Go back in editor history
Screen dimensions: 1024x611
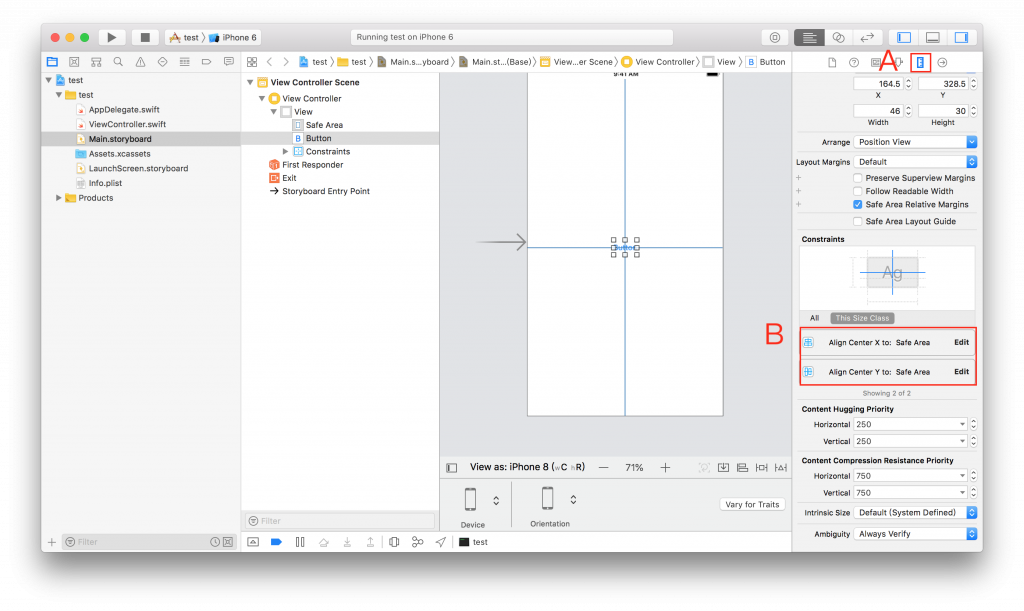tap(269, 62)
